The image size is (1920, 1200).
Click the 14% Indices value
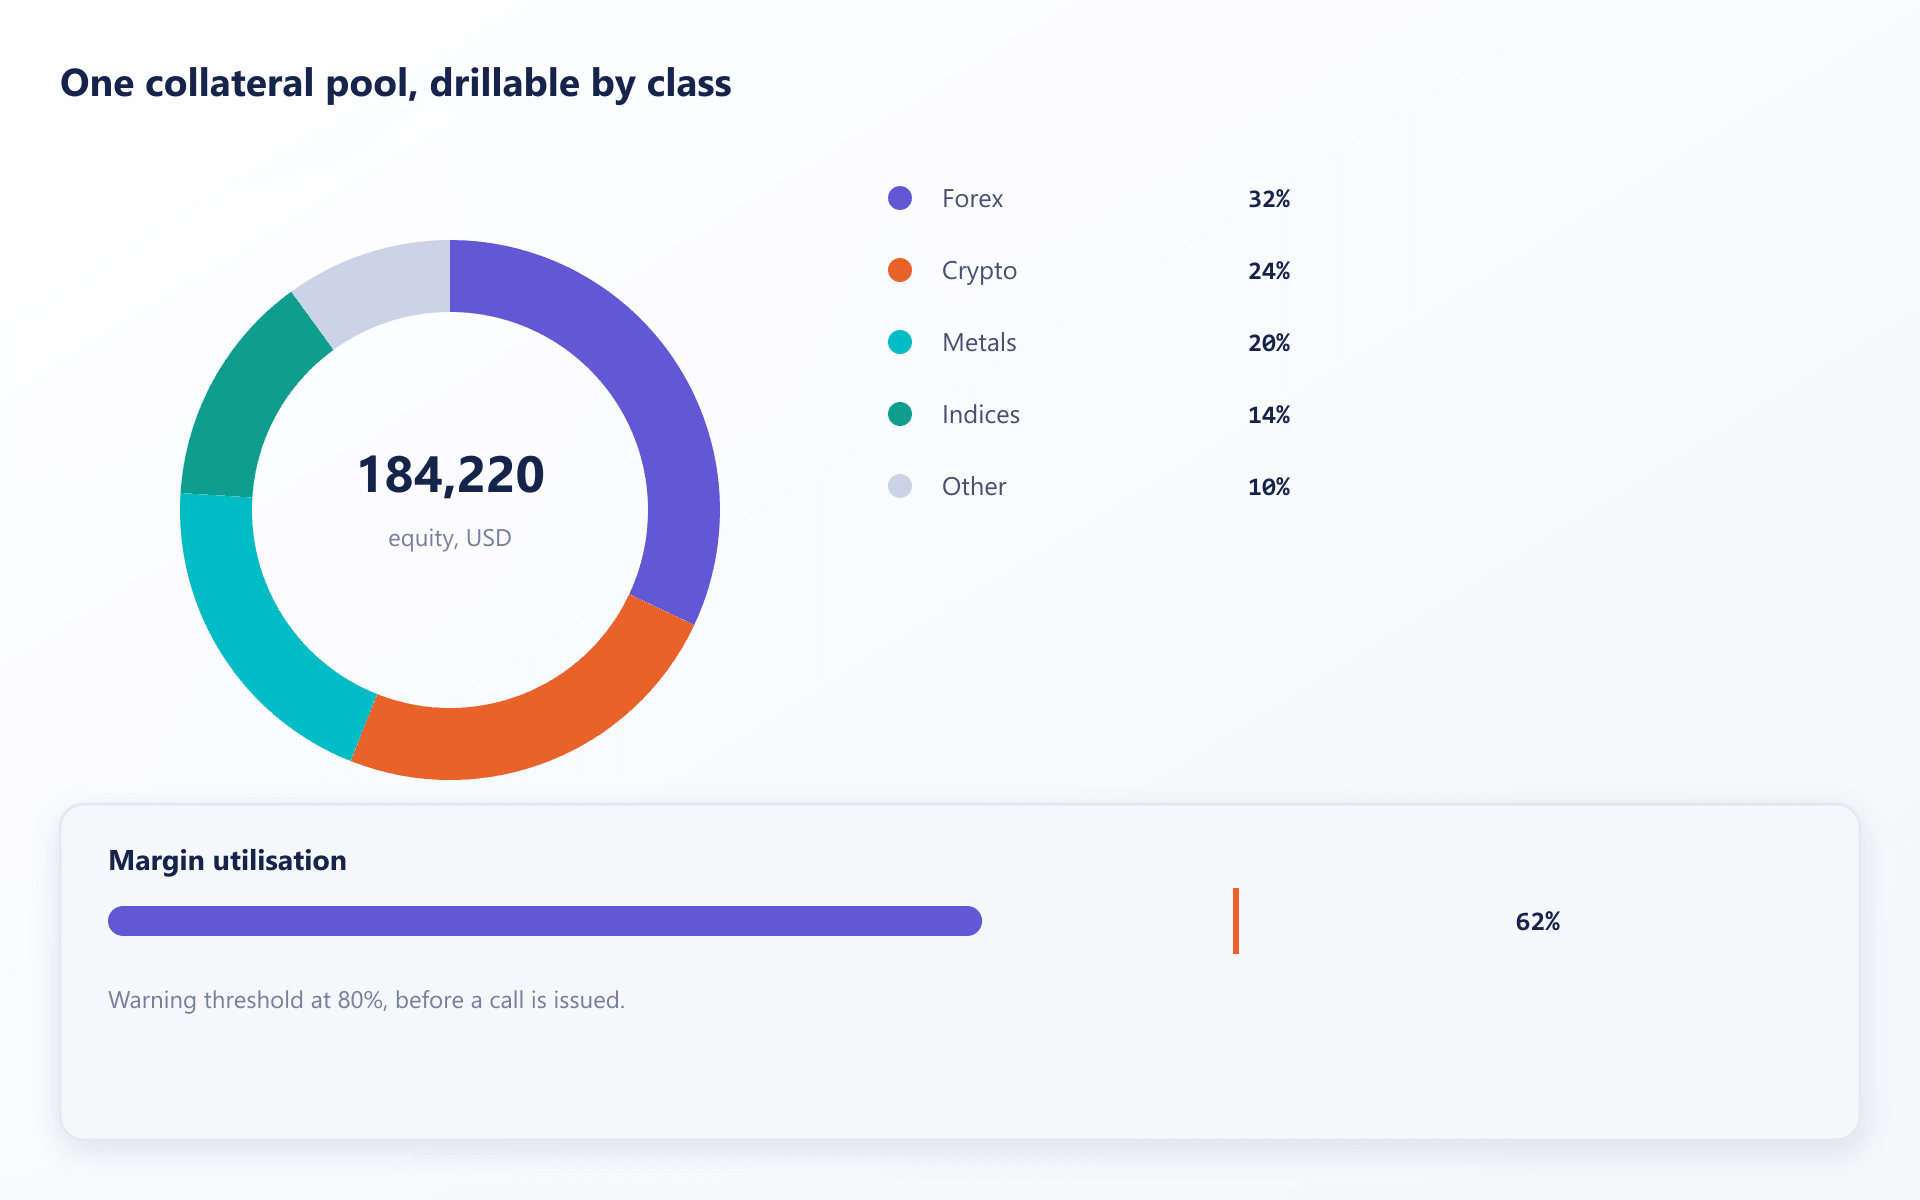1269,415
